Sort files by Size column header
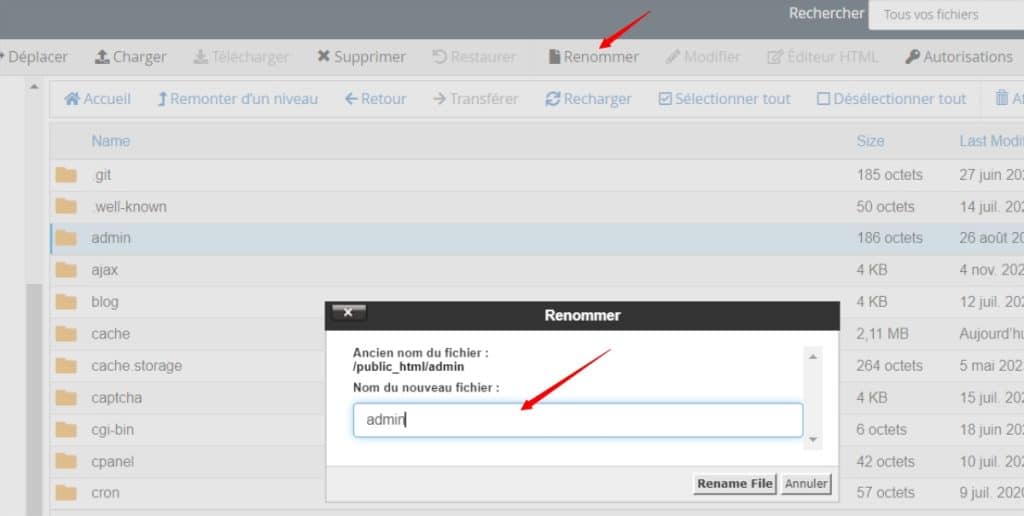 click(x=870, y=141)
